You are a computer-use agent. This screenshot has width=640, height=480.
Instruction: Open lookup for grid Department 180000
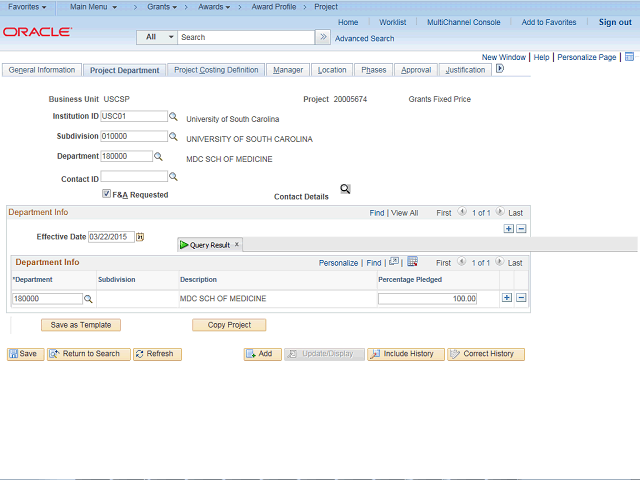tap(88, 299)
